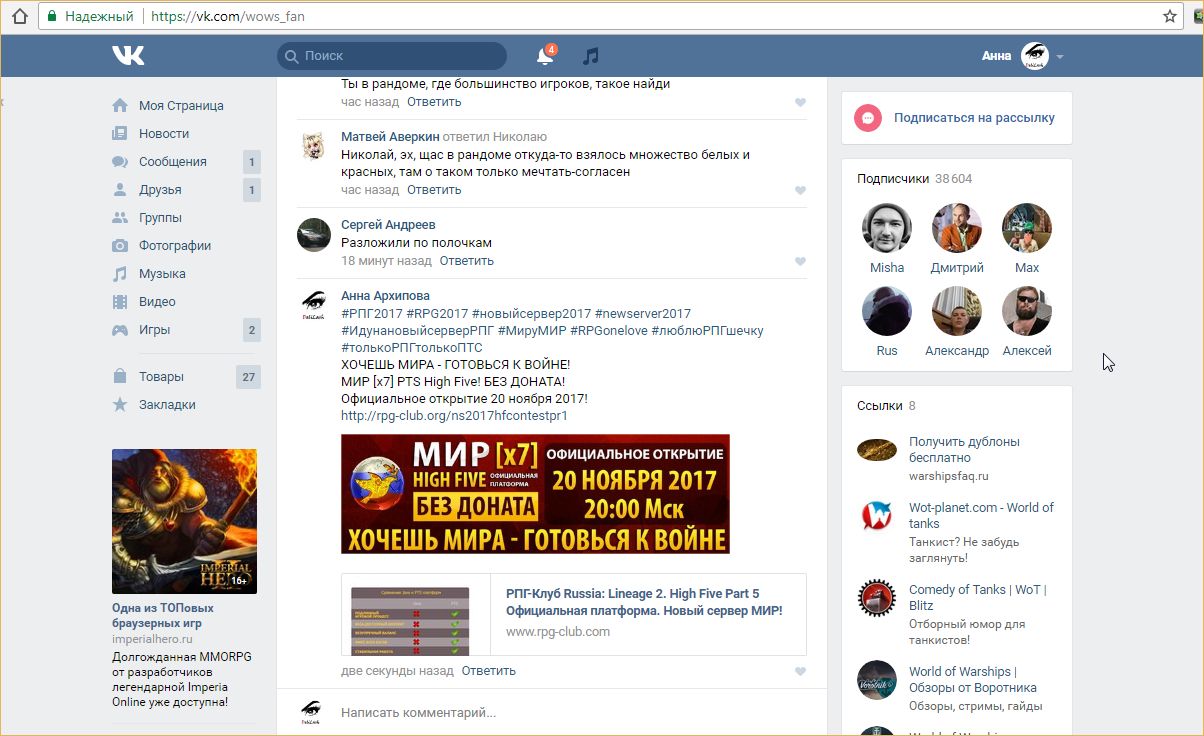Open РПГ-Клуб Russia Lineage 2 link title
The height and width of the screenshot is (736, 1204).
click(x=644, y=602)
